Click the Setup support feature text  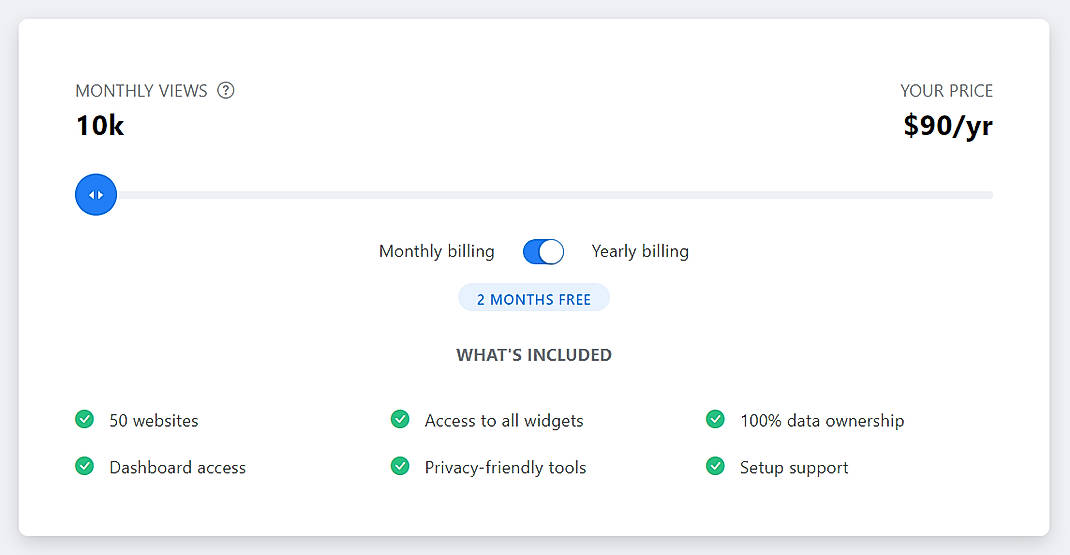(794, 468)
